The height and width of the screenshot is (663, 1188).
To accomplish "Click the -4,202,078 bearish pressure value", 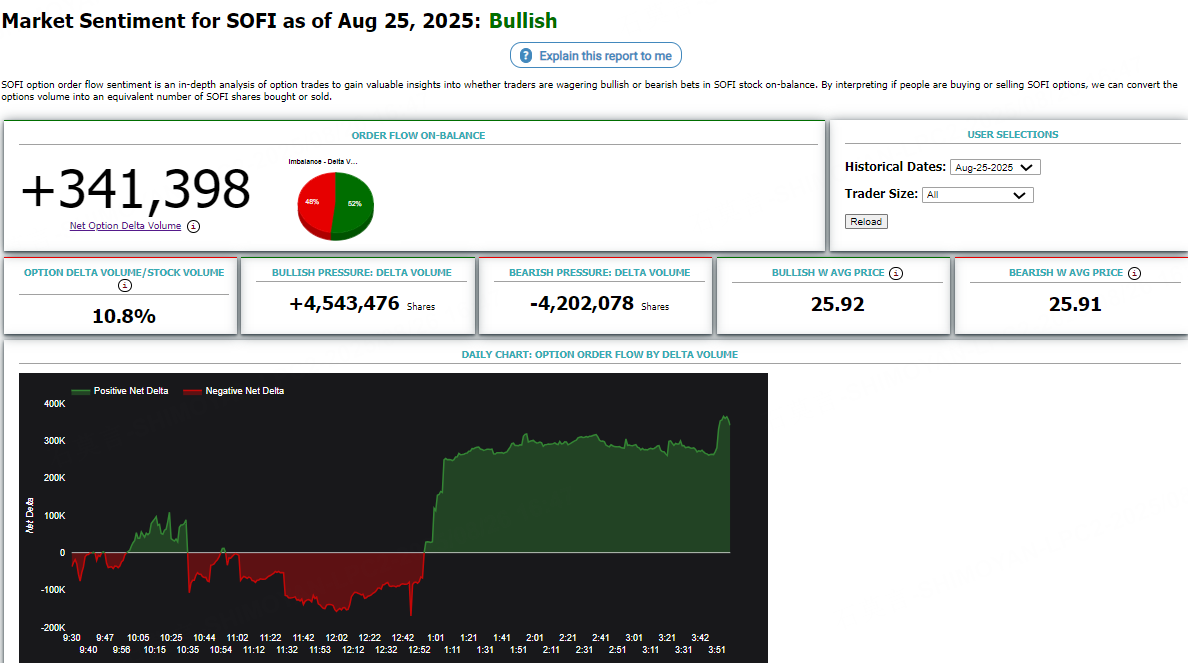I will tap(581, 304).
